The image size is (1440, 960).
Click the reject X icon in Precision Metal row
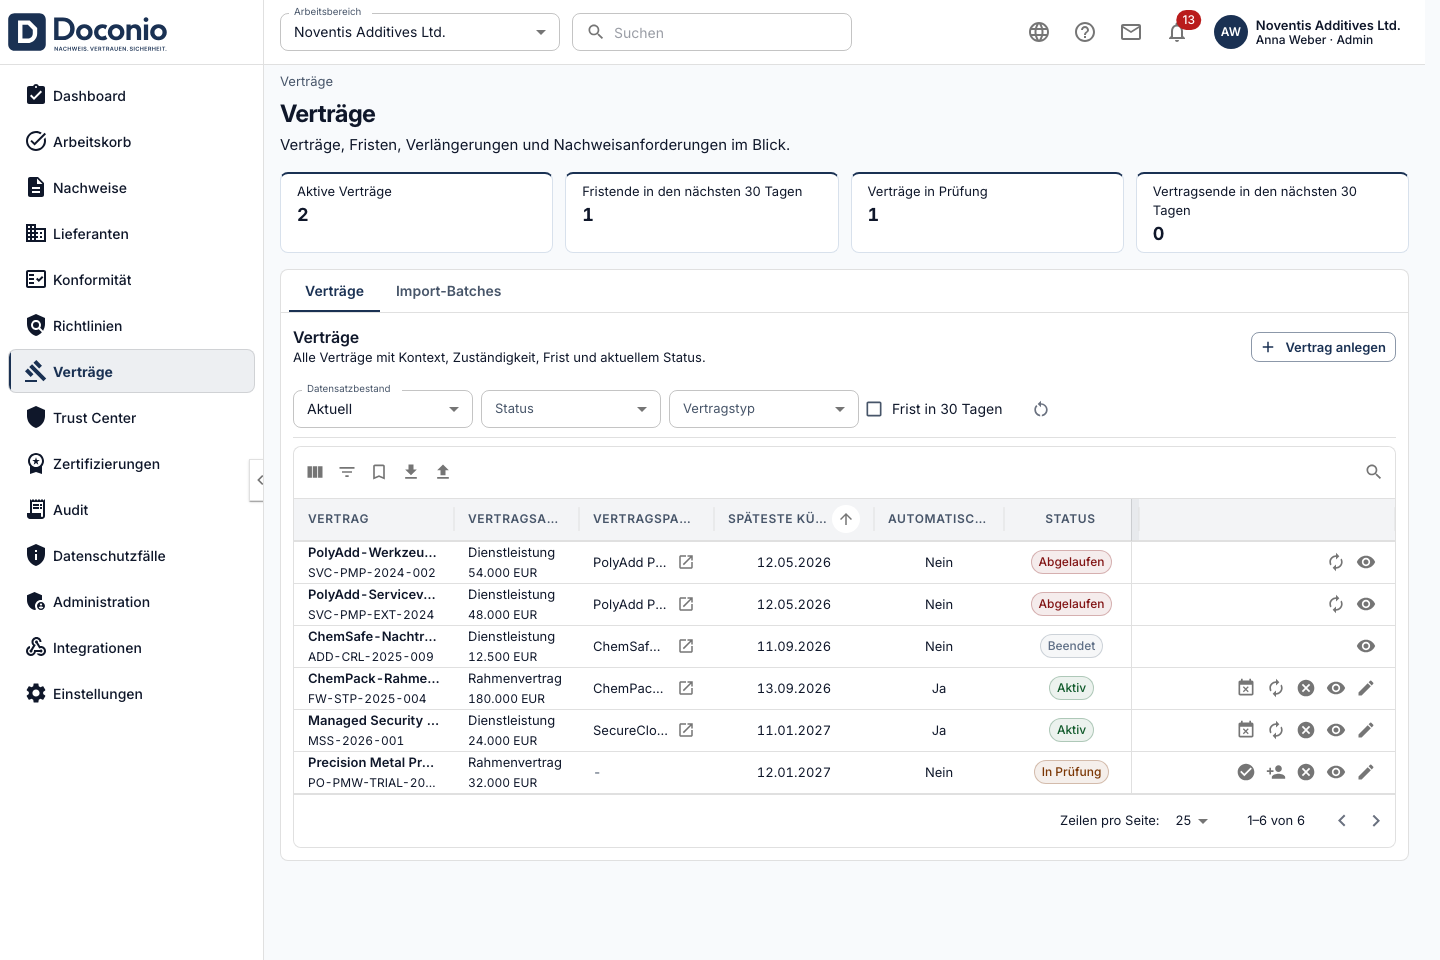pos(1306,772)
